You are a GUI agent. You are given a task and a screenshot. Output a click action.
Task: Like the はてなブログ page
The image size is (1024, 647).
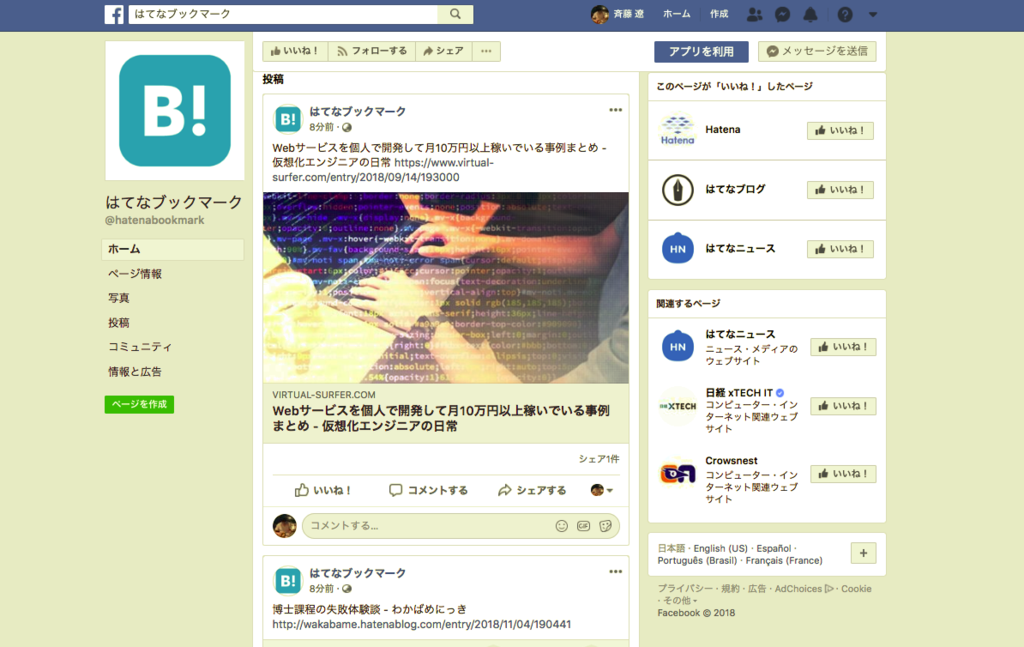pos(840,190)
